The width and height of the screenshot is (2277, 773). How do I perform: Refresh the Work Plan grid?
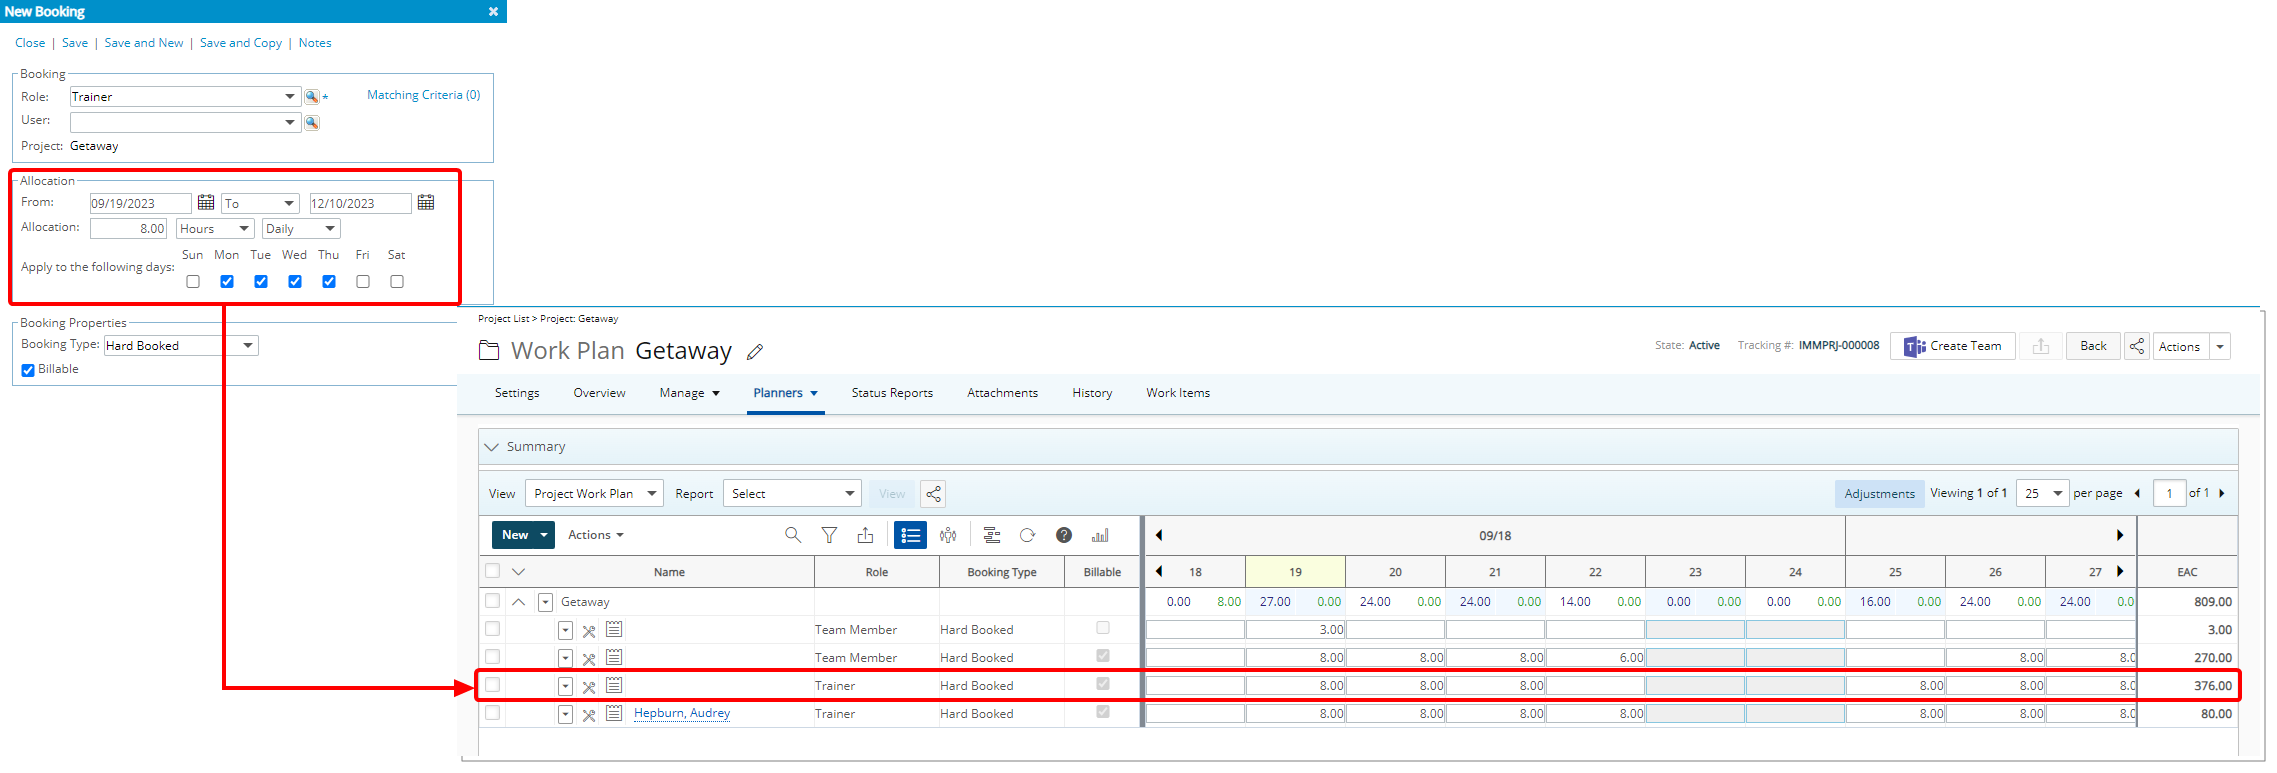coord(1027,535)
